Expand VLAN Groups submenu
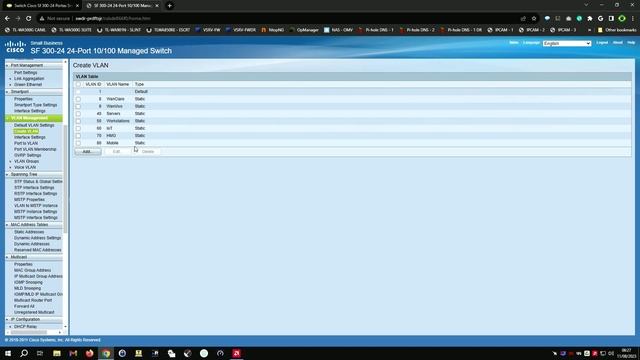This screenshot has height=360, width=640. click(11, 161)
